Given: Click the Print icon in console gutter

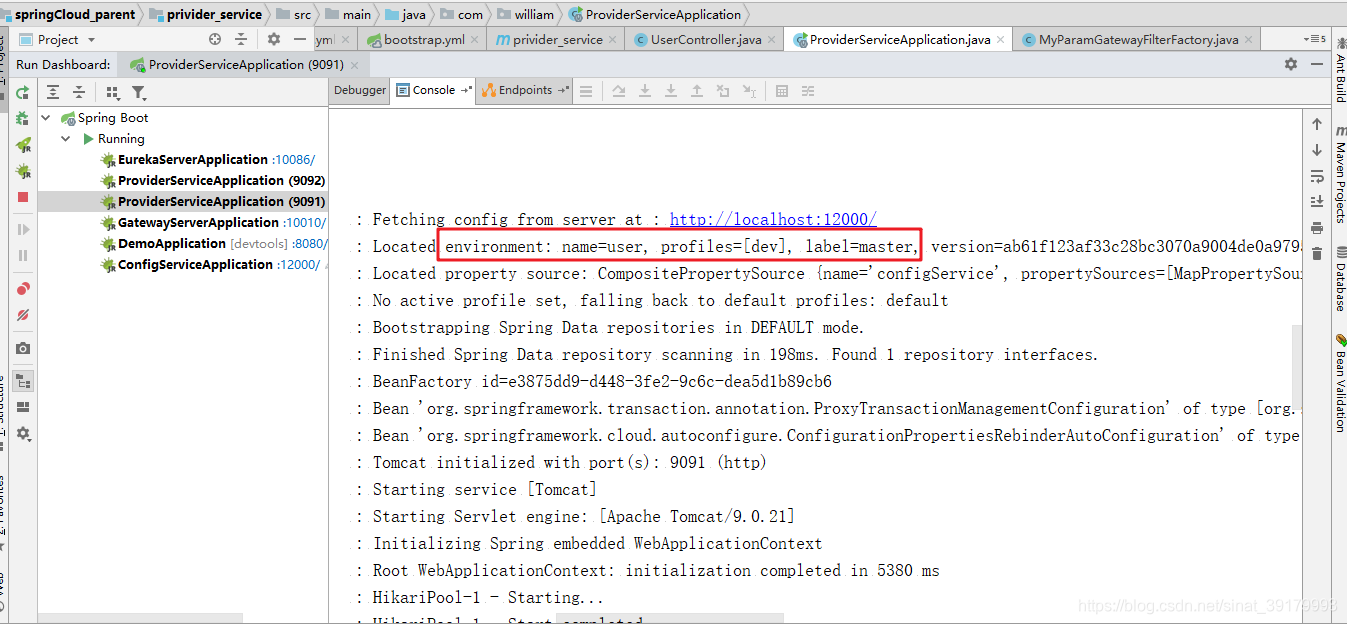Looking at the screenshot, I should (1317, 228).
